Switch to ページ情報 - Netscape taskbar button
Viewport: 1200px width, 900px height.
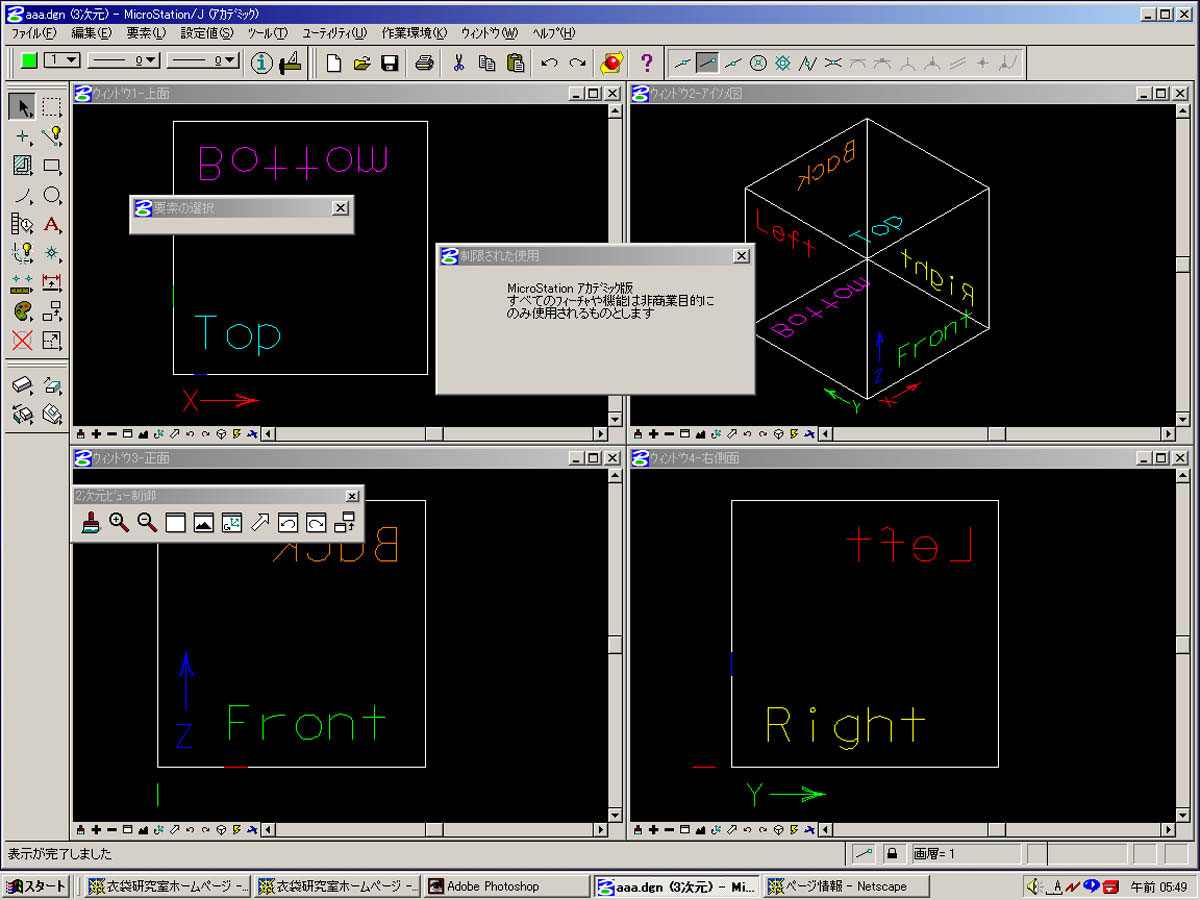click(x=846, y=886)
